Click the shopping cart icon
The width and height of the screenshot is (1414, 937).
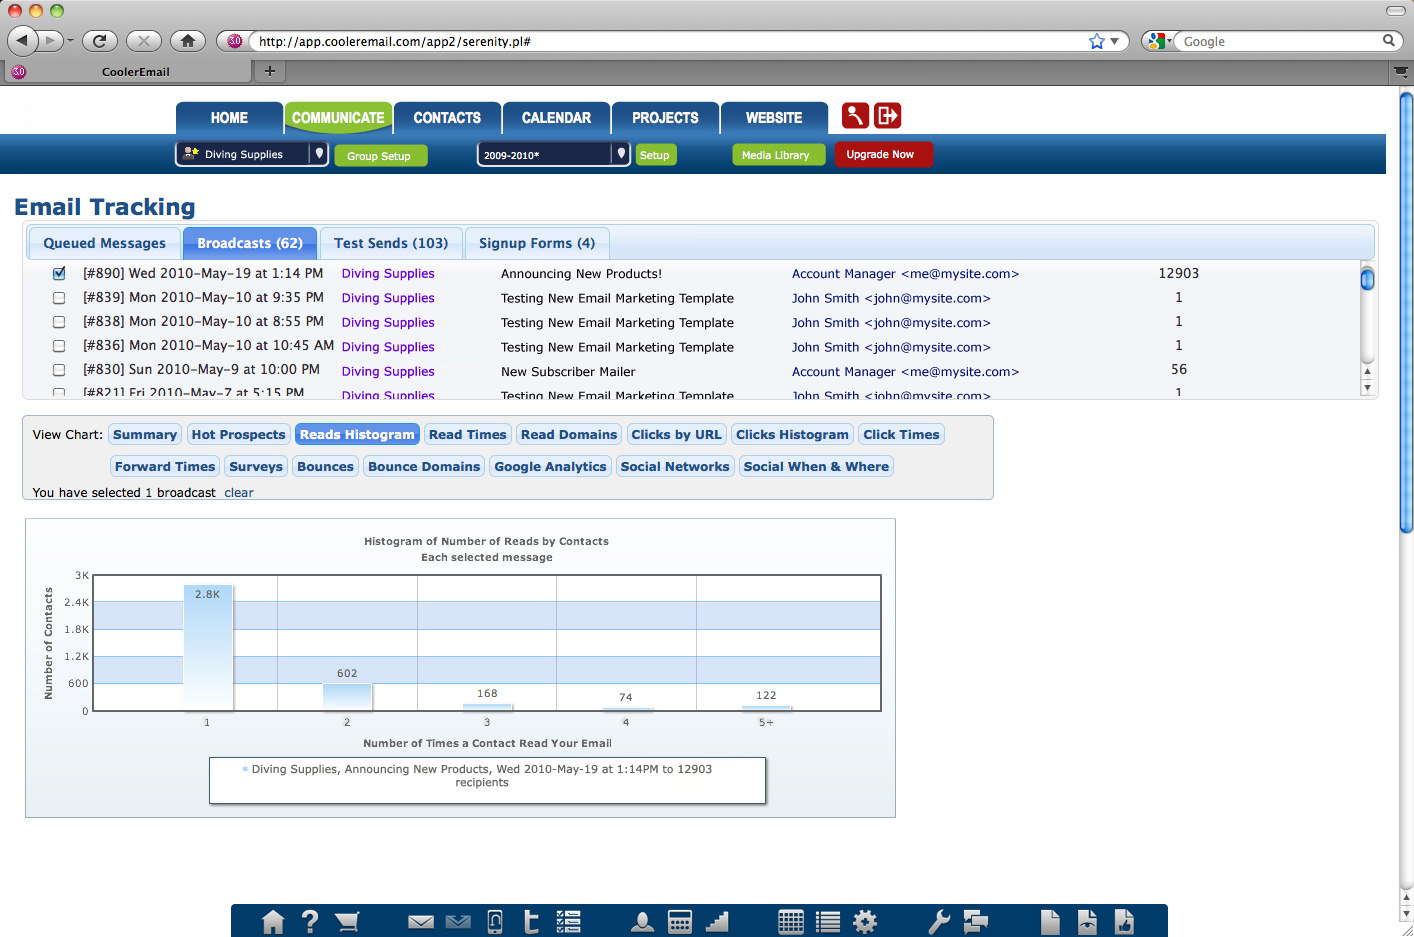tap(347, 922)
